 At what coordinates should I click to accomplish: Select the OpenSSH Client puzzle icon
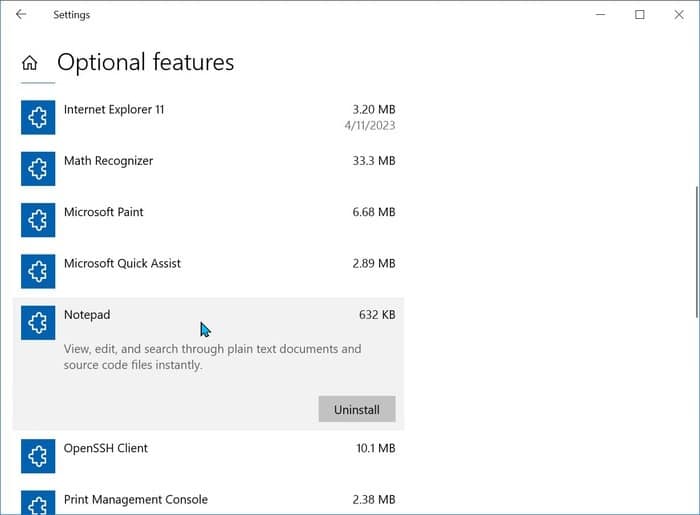point(38,456)
